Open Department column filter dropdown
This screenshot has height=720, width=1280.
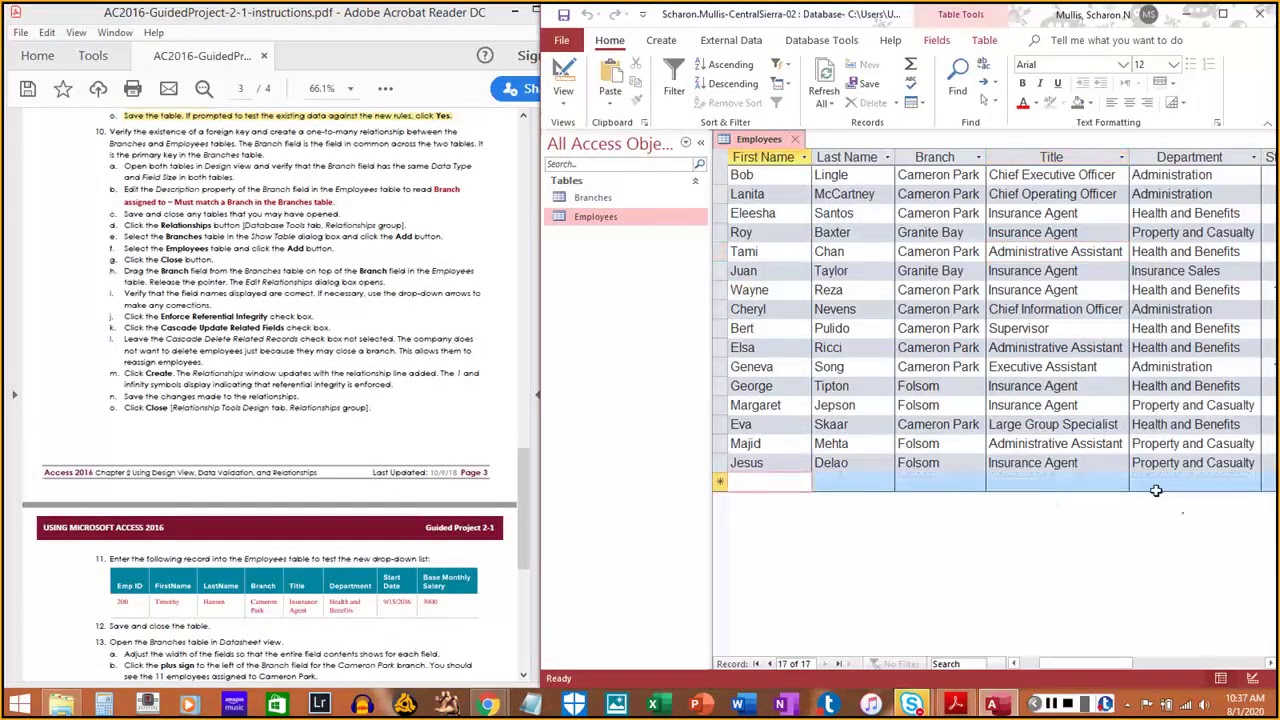point(1253,158)
